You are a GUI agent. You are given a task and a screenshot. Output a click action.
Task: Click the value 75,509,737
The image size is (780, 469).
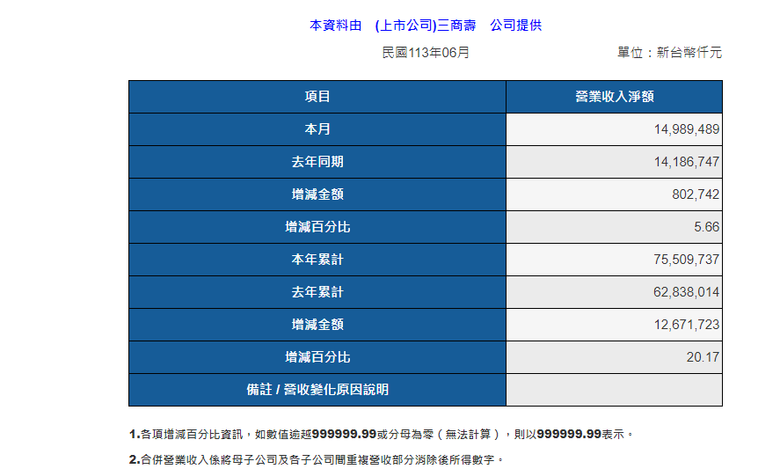pyautogui.click(x=686, y=260)
